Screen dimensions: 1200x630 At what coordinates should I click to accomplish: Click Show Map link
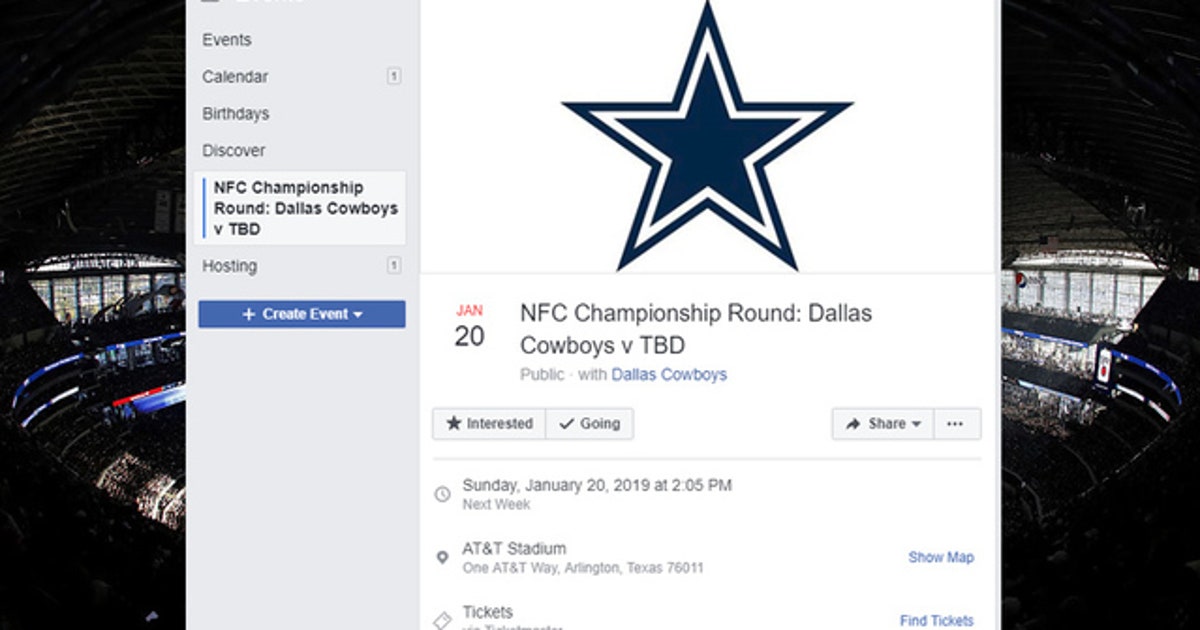[x=940, y=557]
